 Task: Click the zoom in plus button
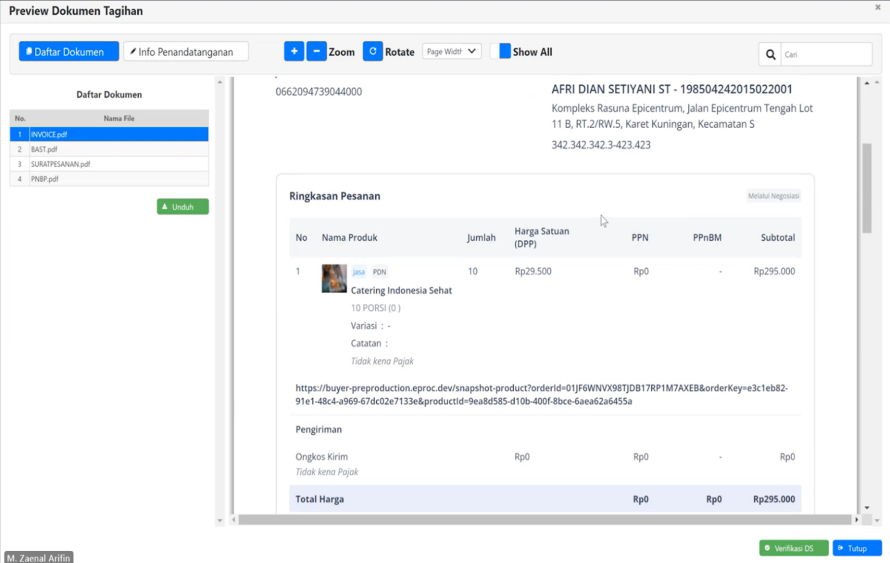[x=293, y=52]
